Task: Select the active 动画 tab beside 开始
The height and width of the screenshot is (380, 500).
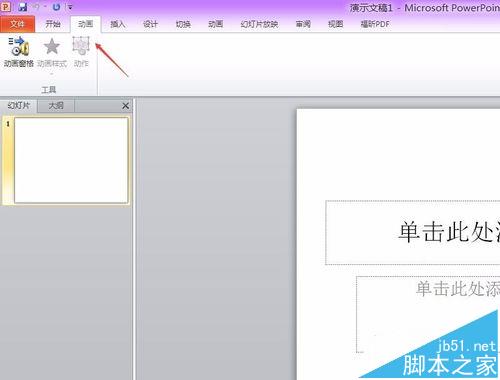Action: [x=86, y=24]
